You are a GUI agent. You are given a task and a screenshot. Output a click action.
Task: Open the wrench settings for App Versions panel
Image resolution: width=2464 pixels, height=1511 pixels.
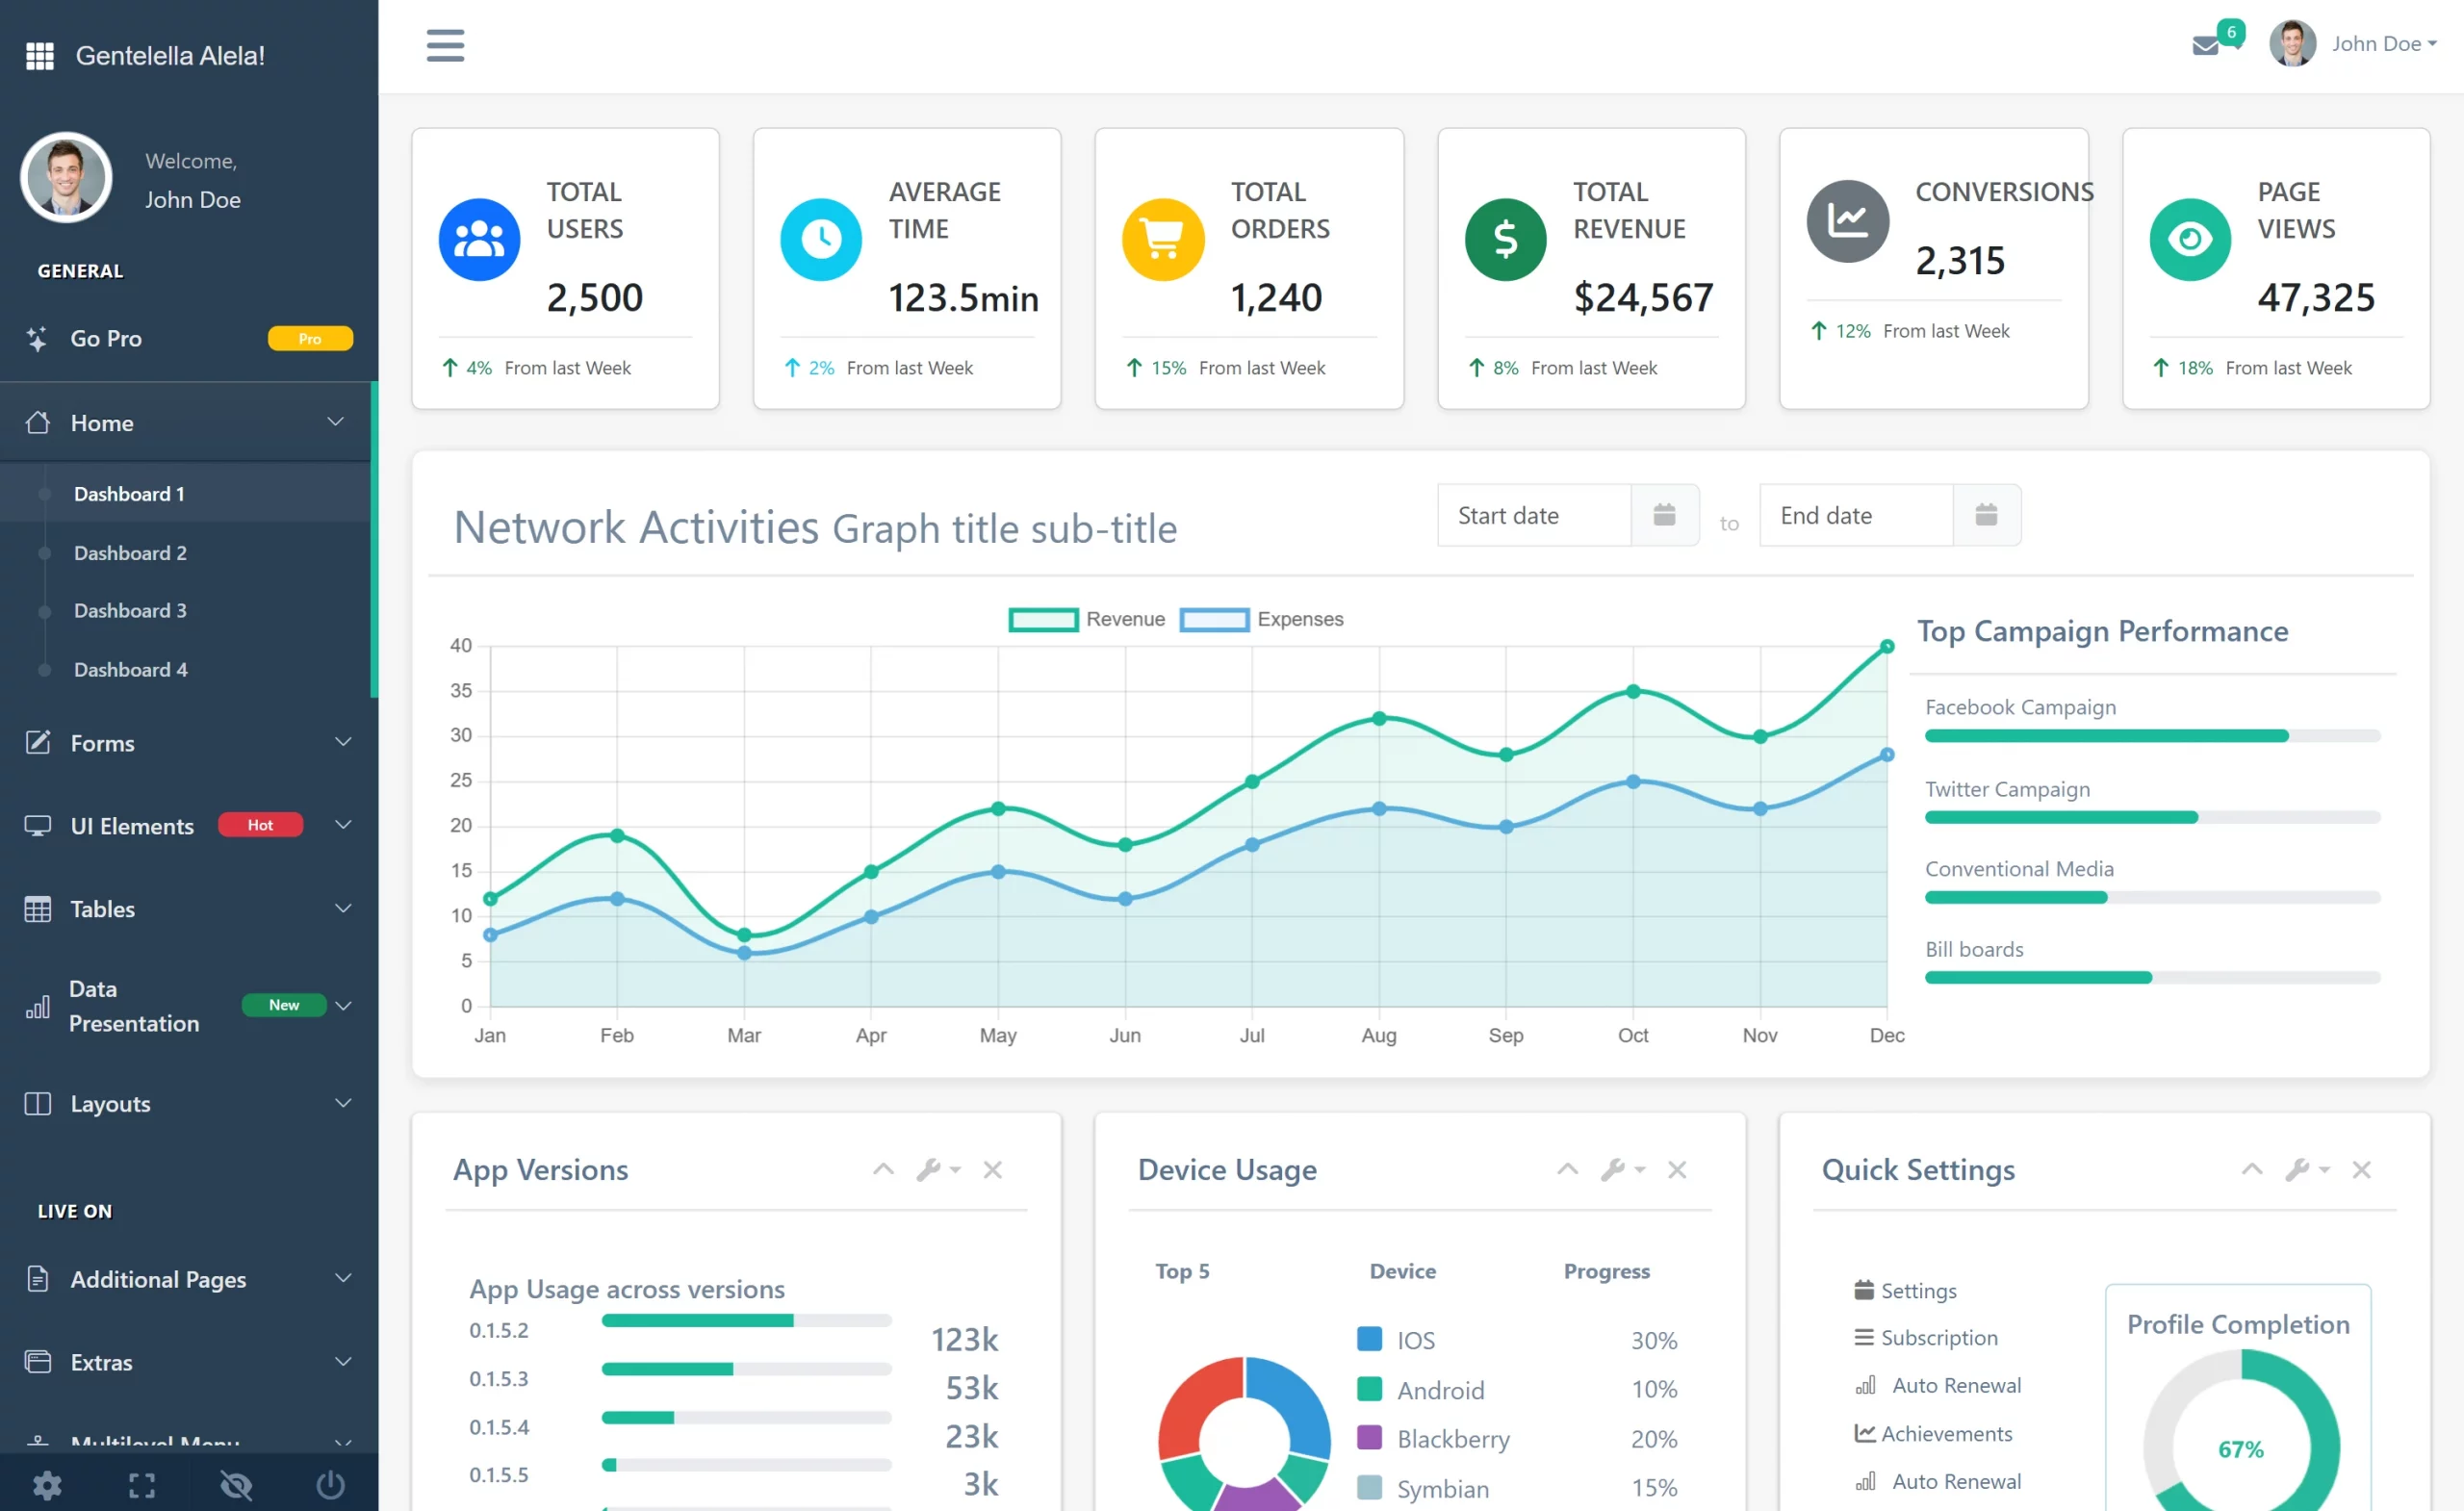[931, 1169]
